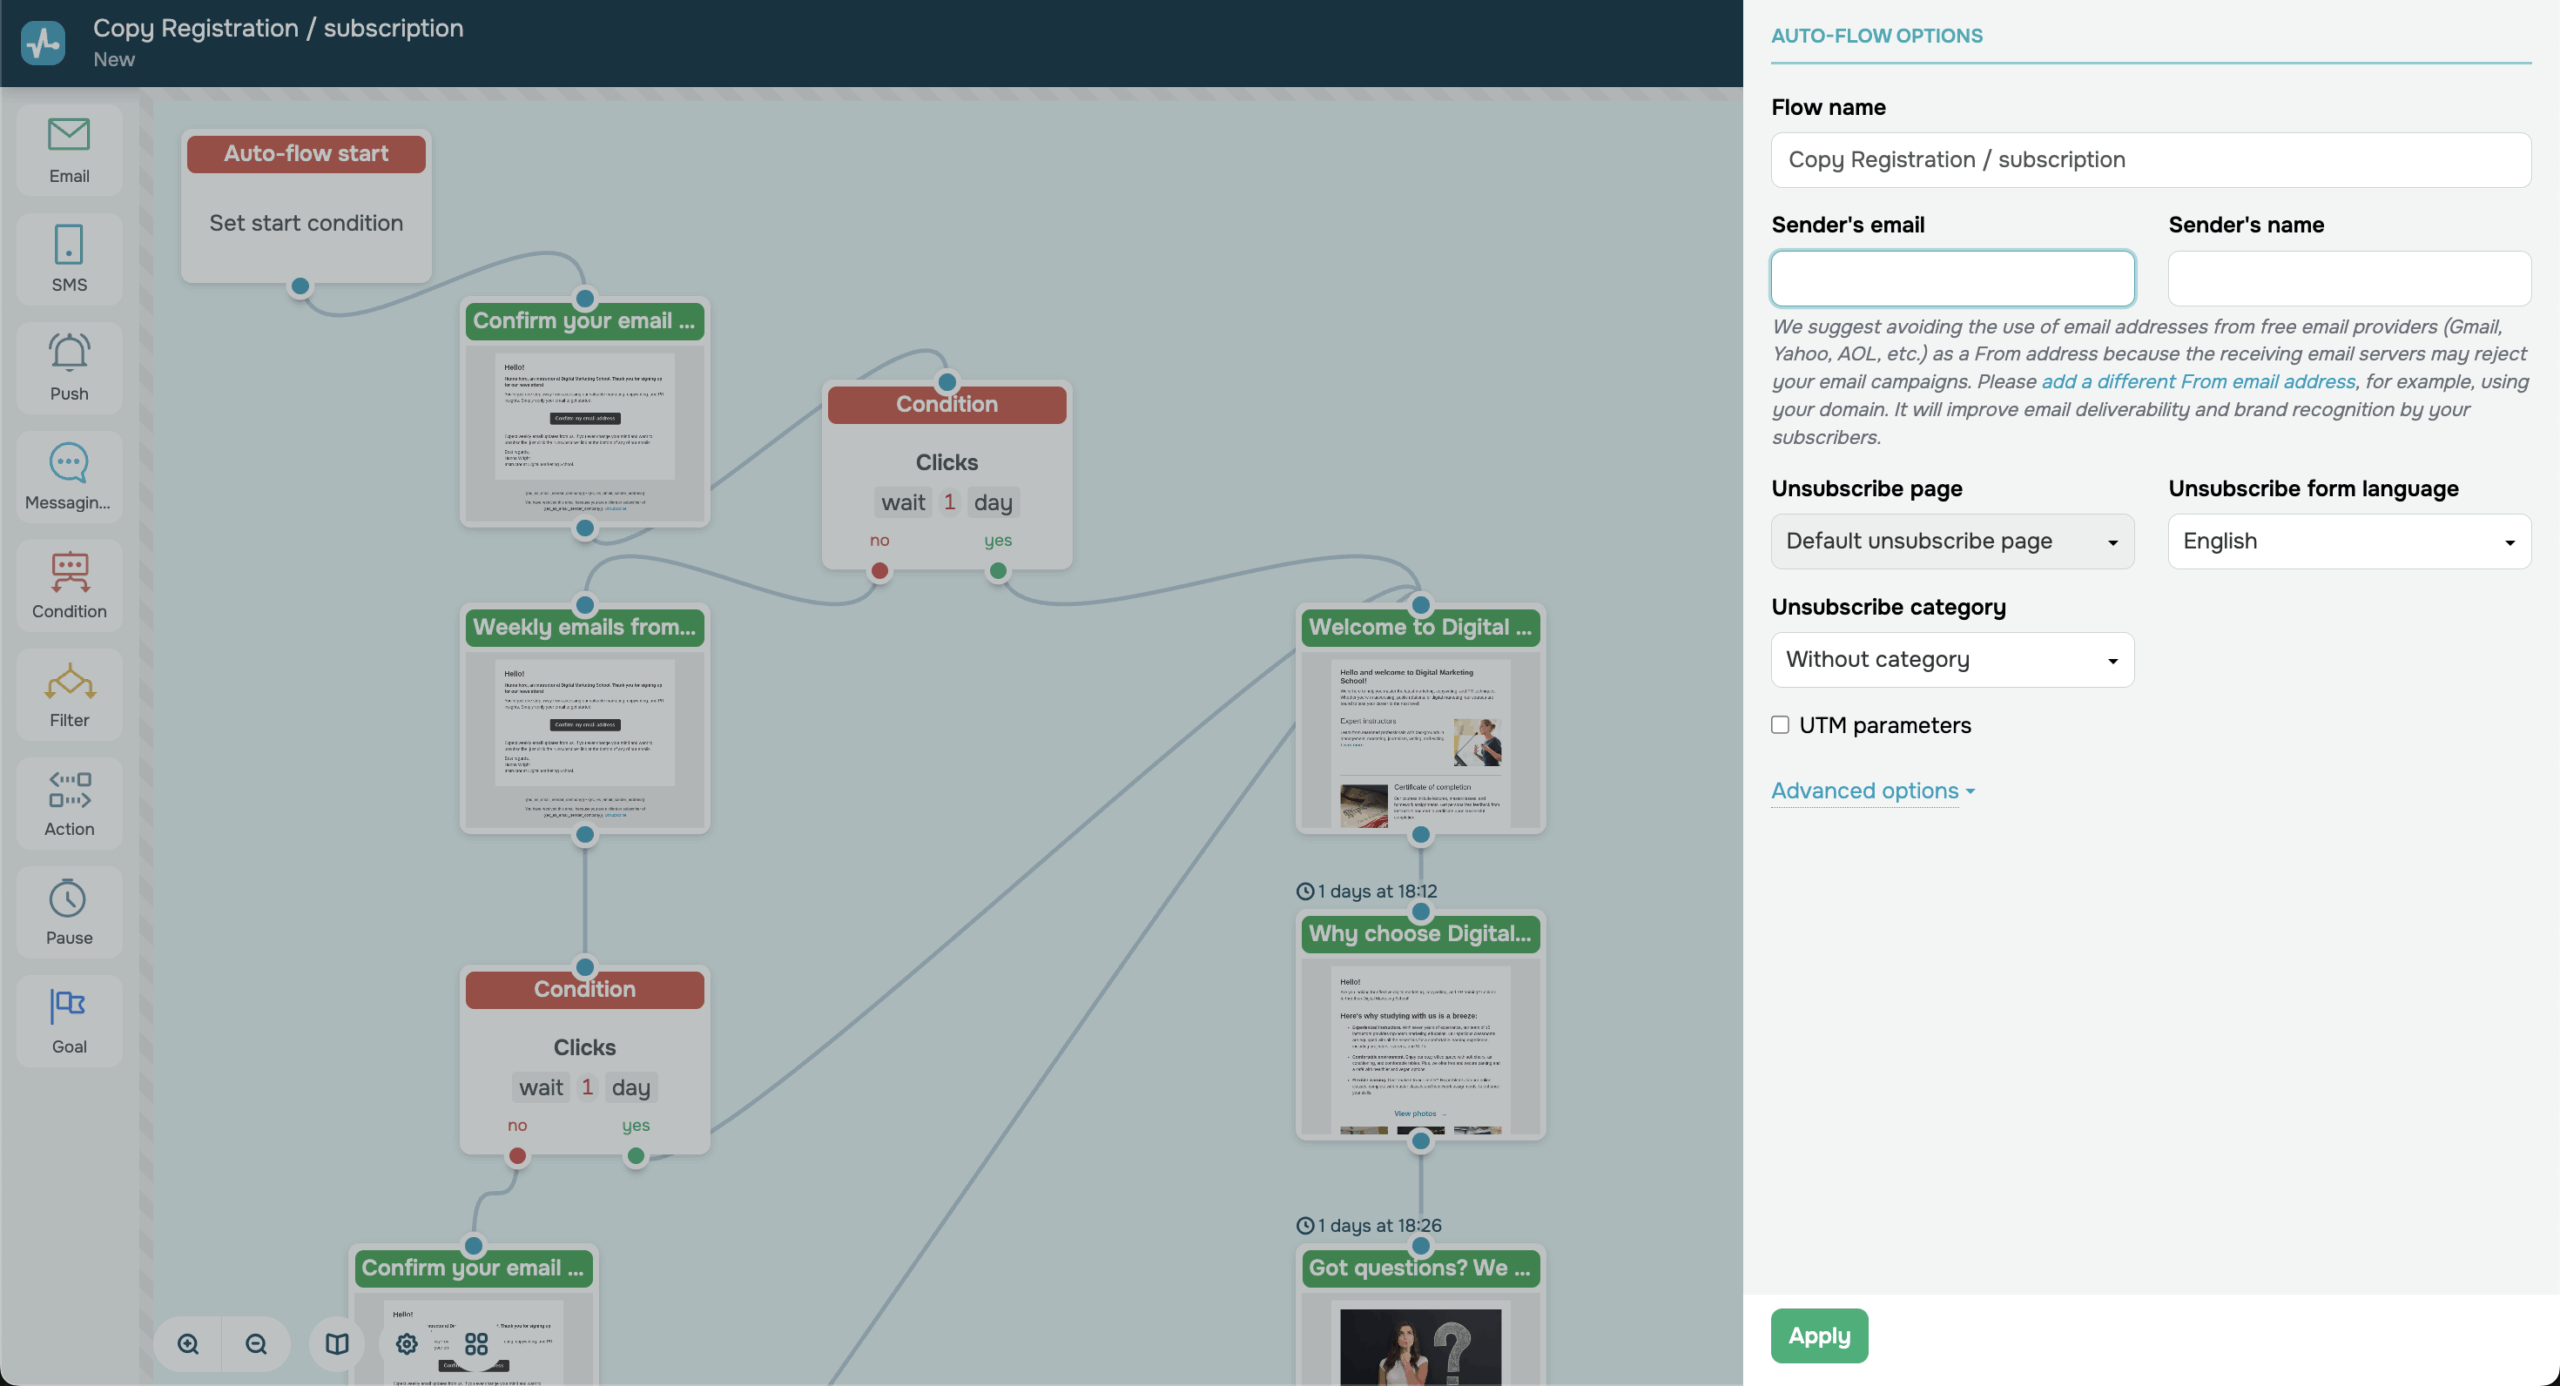Click green 'yes' connector of top Condition

click(998, 571)
